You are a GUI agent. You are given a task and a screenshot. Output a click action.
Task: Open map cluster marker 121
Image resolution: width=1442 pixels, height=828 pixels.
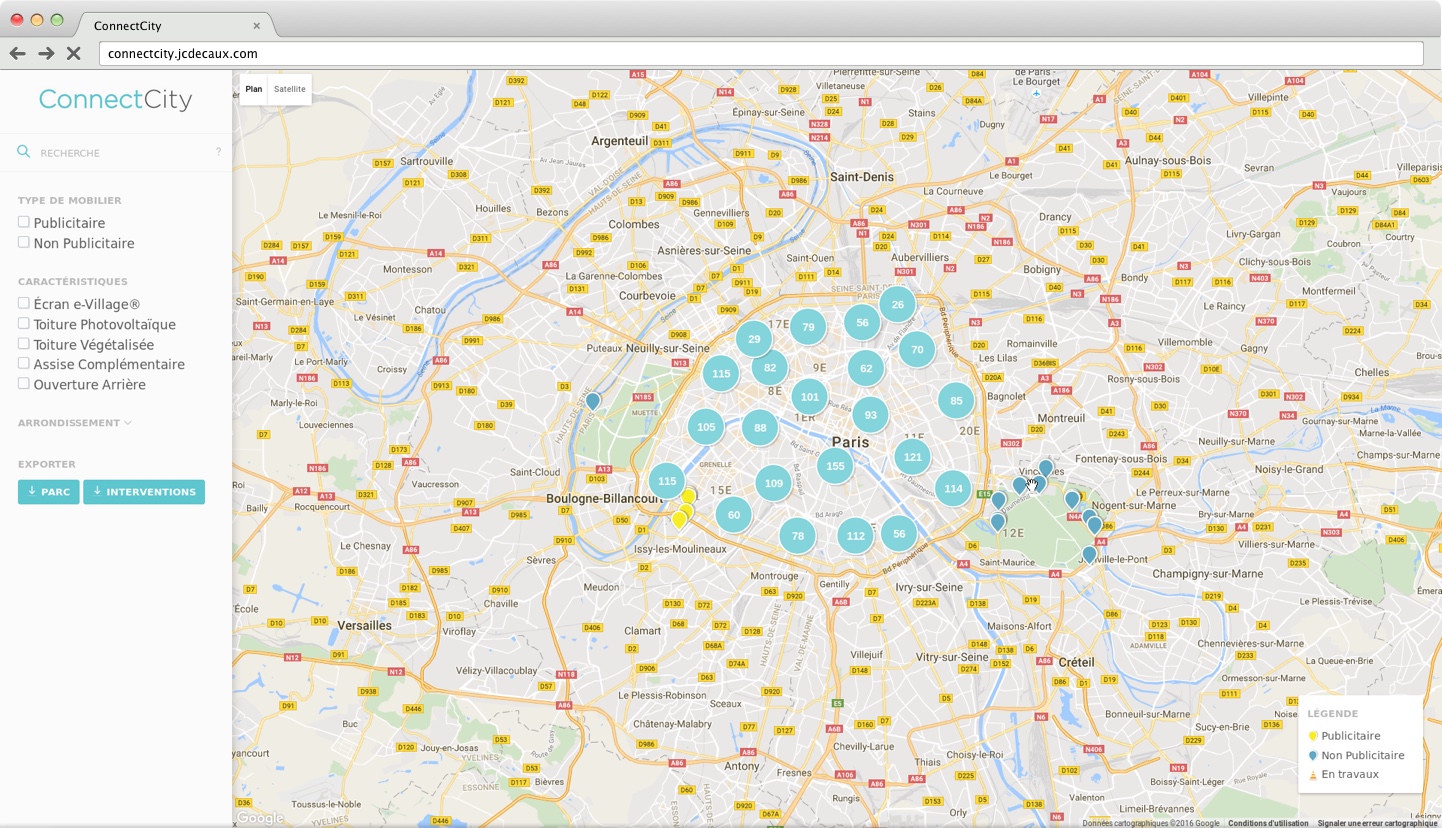pos(912,457)
